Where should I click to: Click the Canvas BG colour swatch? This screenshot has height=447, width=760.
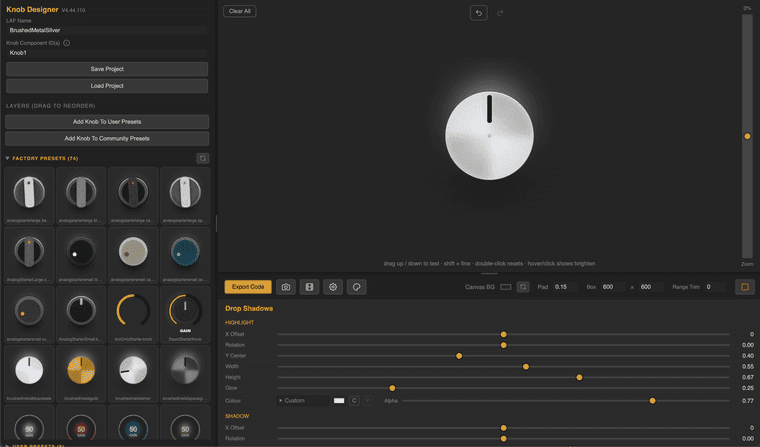click(506, 287)
